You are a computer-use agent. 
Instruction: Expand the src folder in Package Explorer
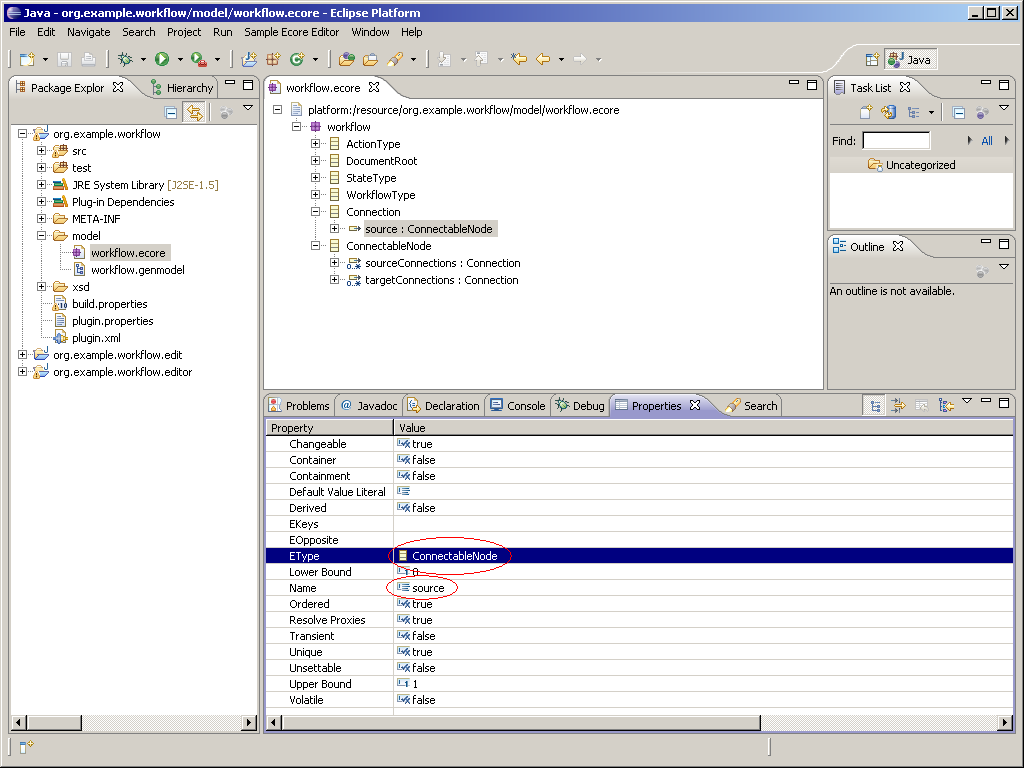(42, 151)
